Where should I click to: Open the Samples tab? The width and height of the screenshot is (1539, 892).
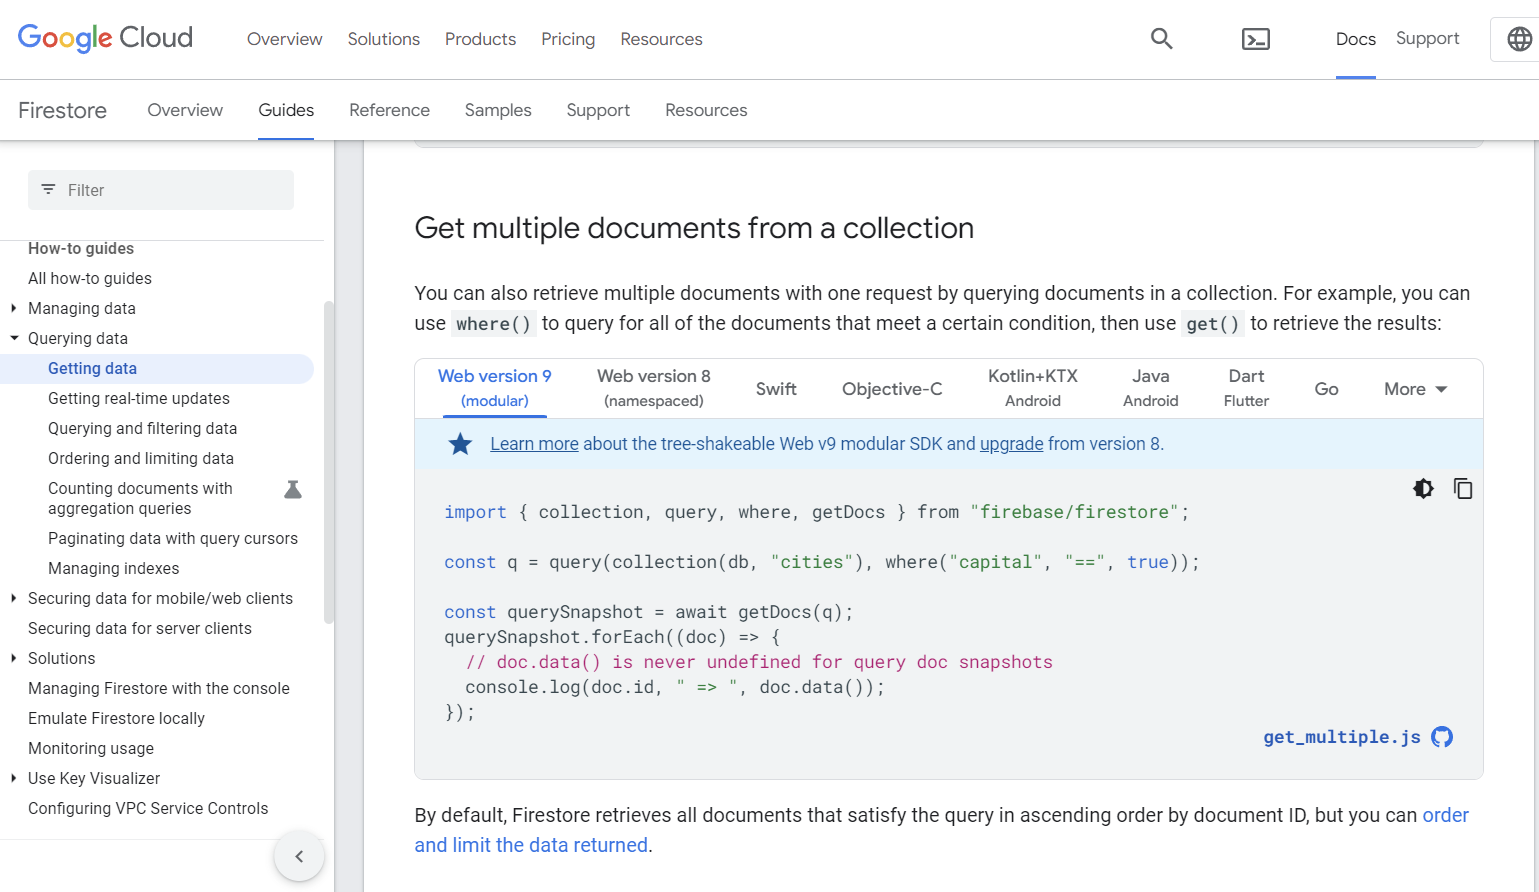[498, 110]
